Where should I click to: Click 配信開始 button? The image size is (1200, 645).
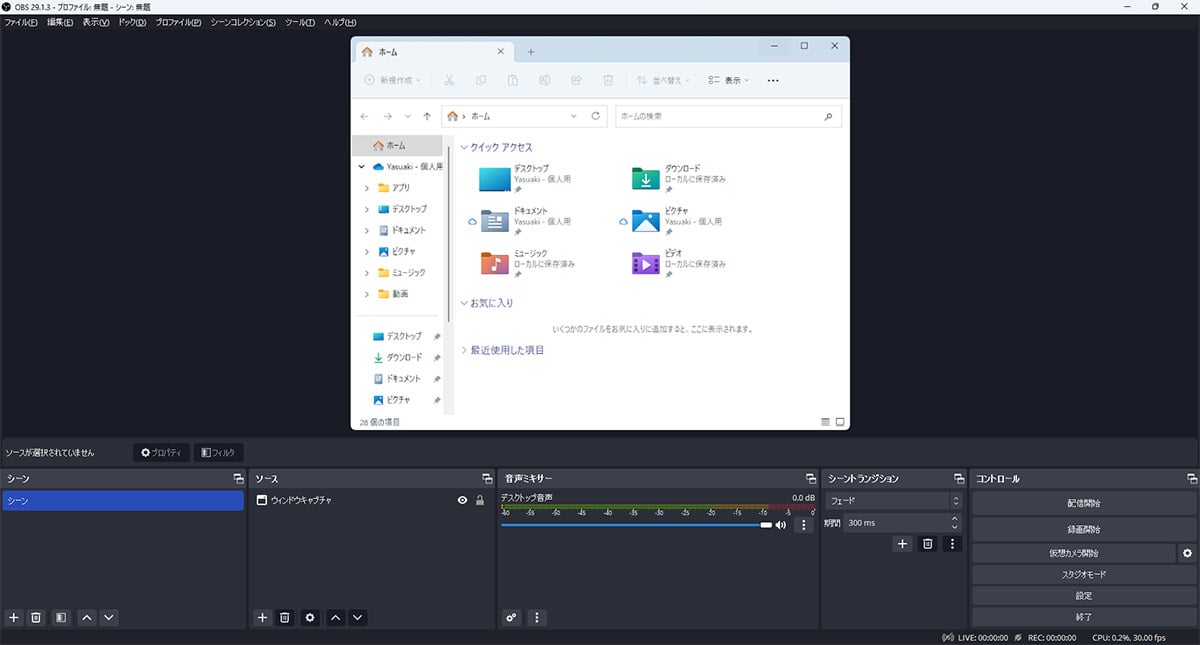click(1084, 503)
